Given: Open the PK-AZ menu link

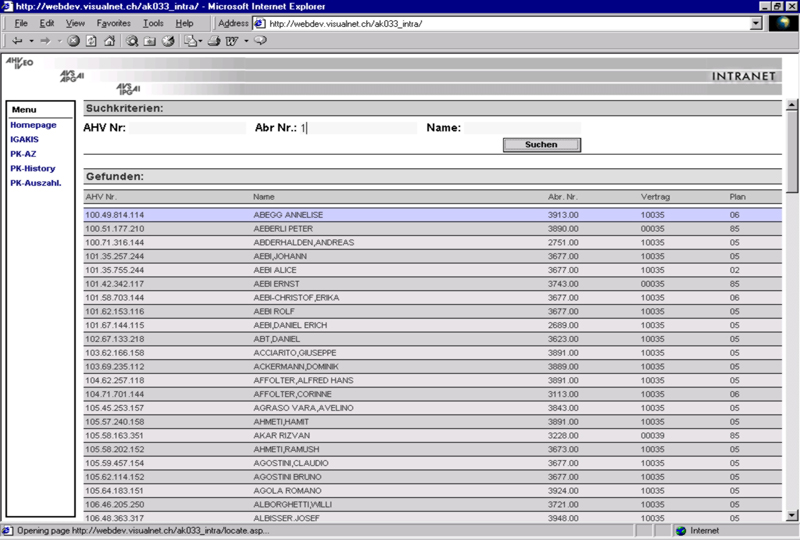Looking at the screenshot, I should pyautogui.click(x=23, y=154).
